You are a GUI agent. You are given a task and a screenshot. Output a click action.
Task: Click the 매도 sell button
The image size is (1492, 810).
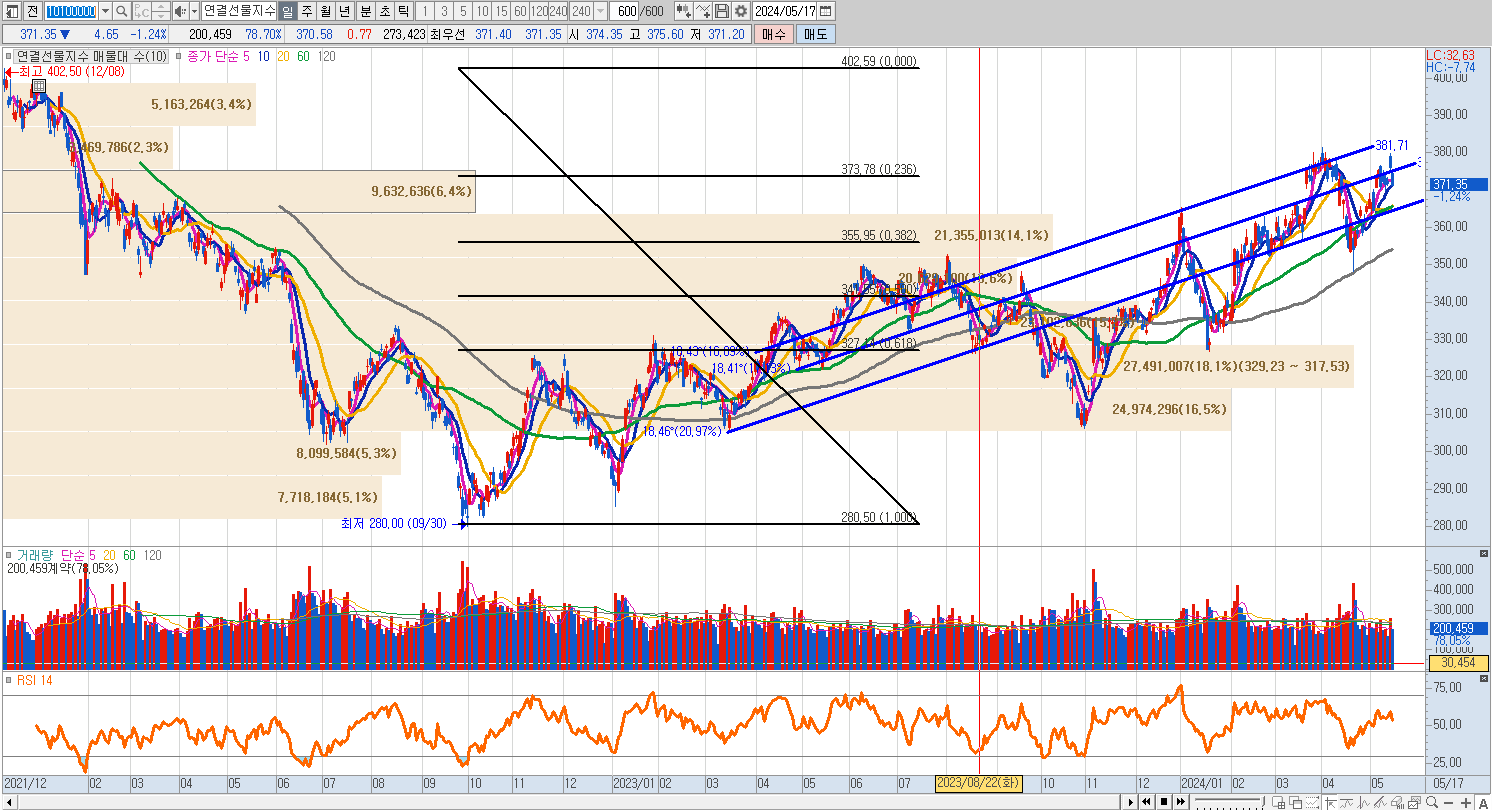[815, 34]
